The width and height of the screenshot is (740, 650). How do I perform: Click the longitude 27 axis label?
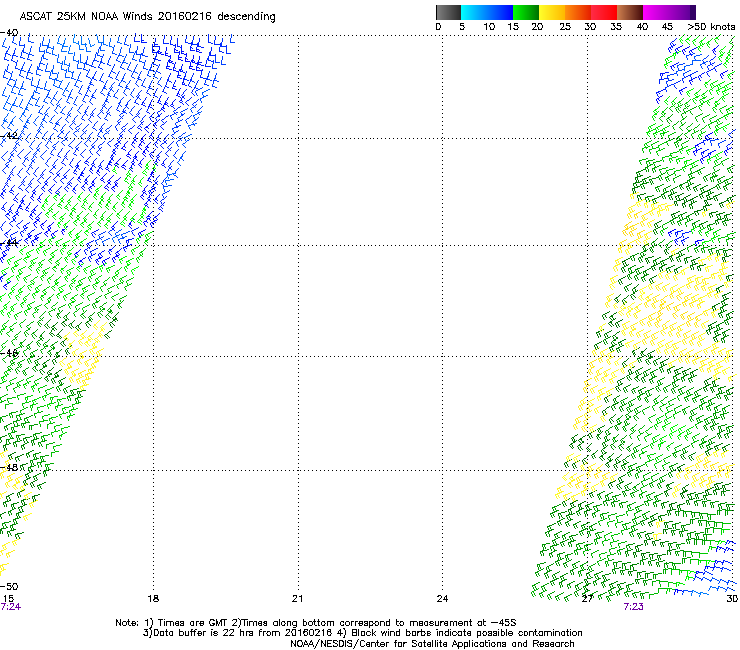tap(587, 599)
